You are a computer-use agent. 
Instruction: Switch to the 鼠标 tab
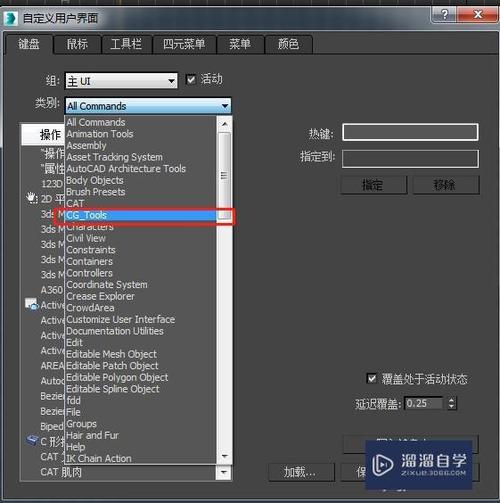pos(77,44)
